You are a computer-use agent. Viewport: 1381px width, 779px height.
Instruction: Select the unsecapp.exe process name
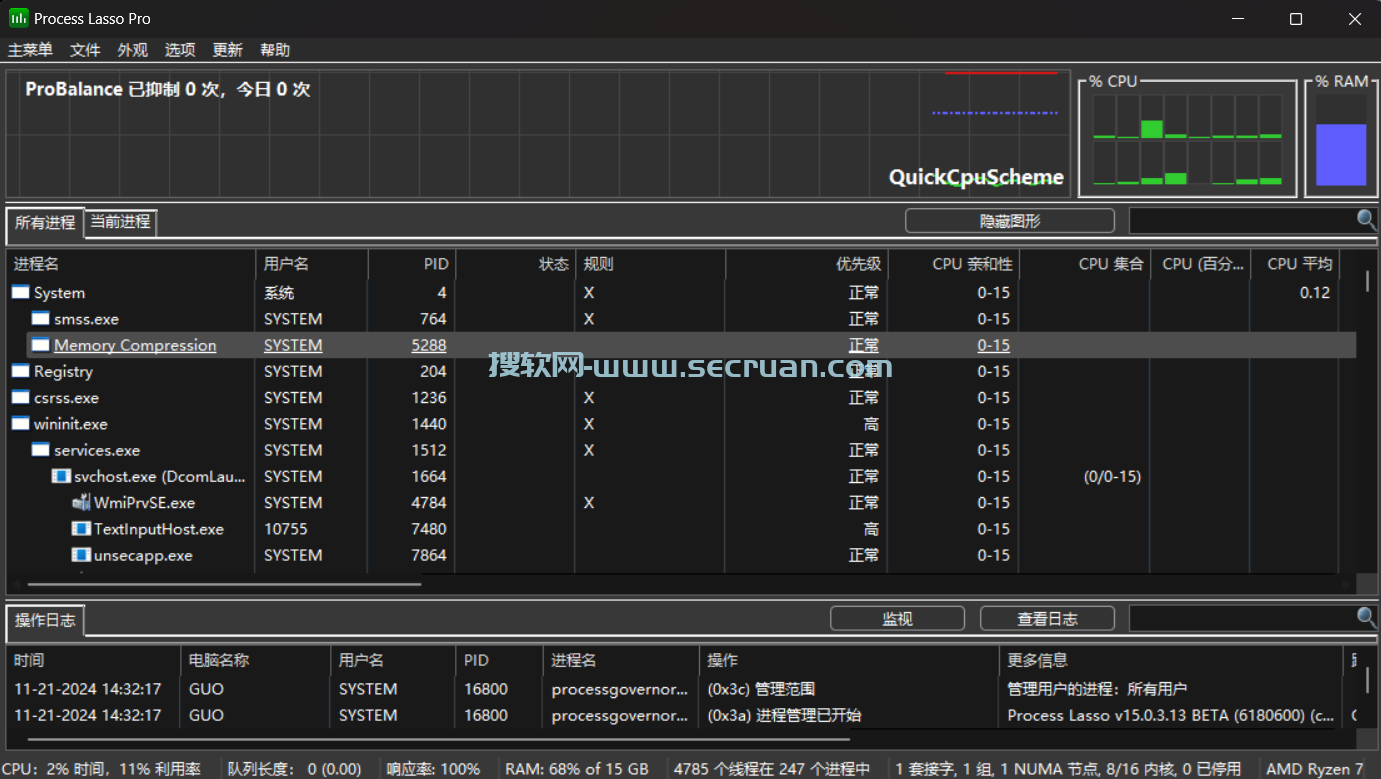point(143,555)
